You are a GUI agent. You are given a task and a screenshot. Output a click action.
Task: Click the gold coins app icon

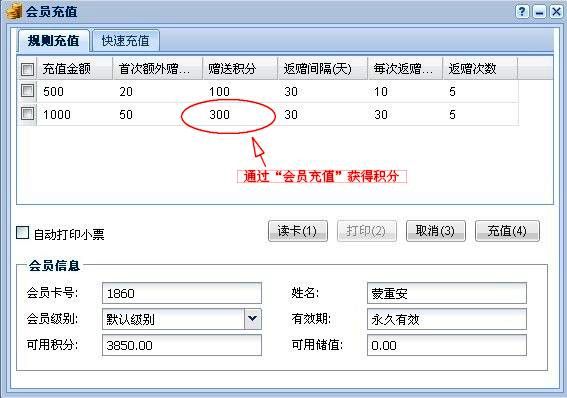point(13,11)
